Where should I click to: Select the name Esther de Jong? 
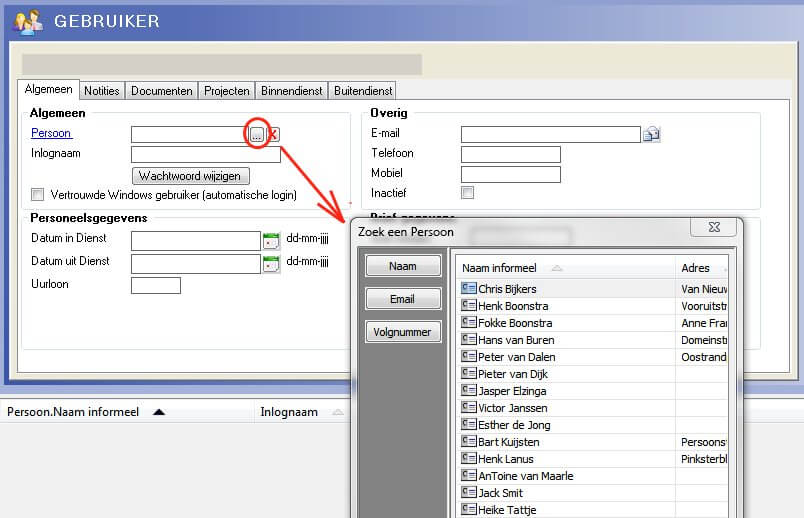pyautogui.click(x=514, y=425)
